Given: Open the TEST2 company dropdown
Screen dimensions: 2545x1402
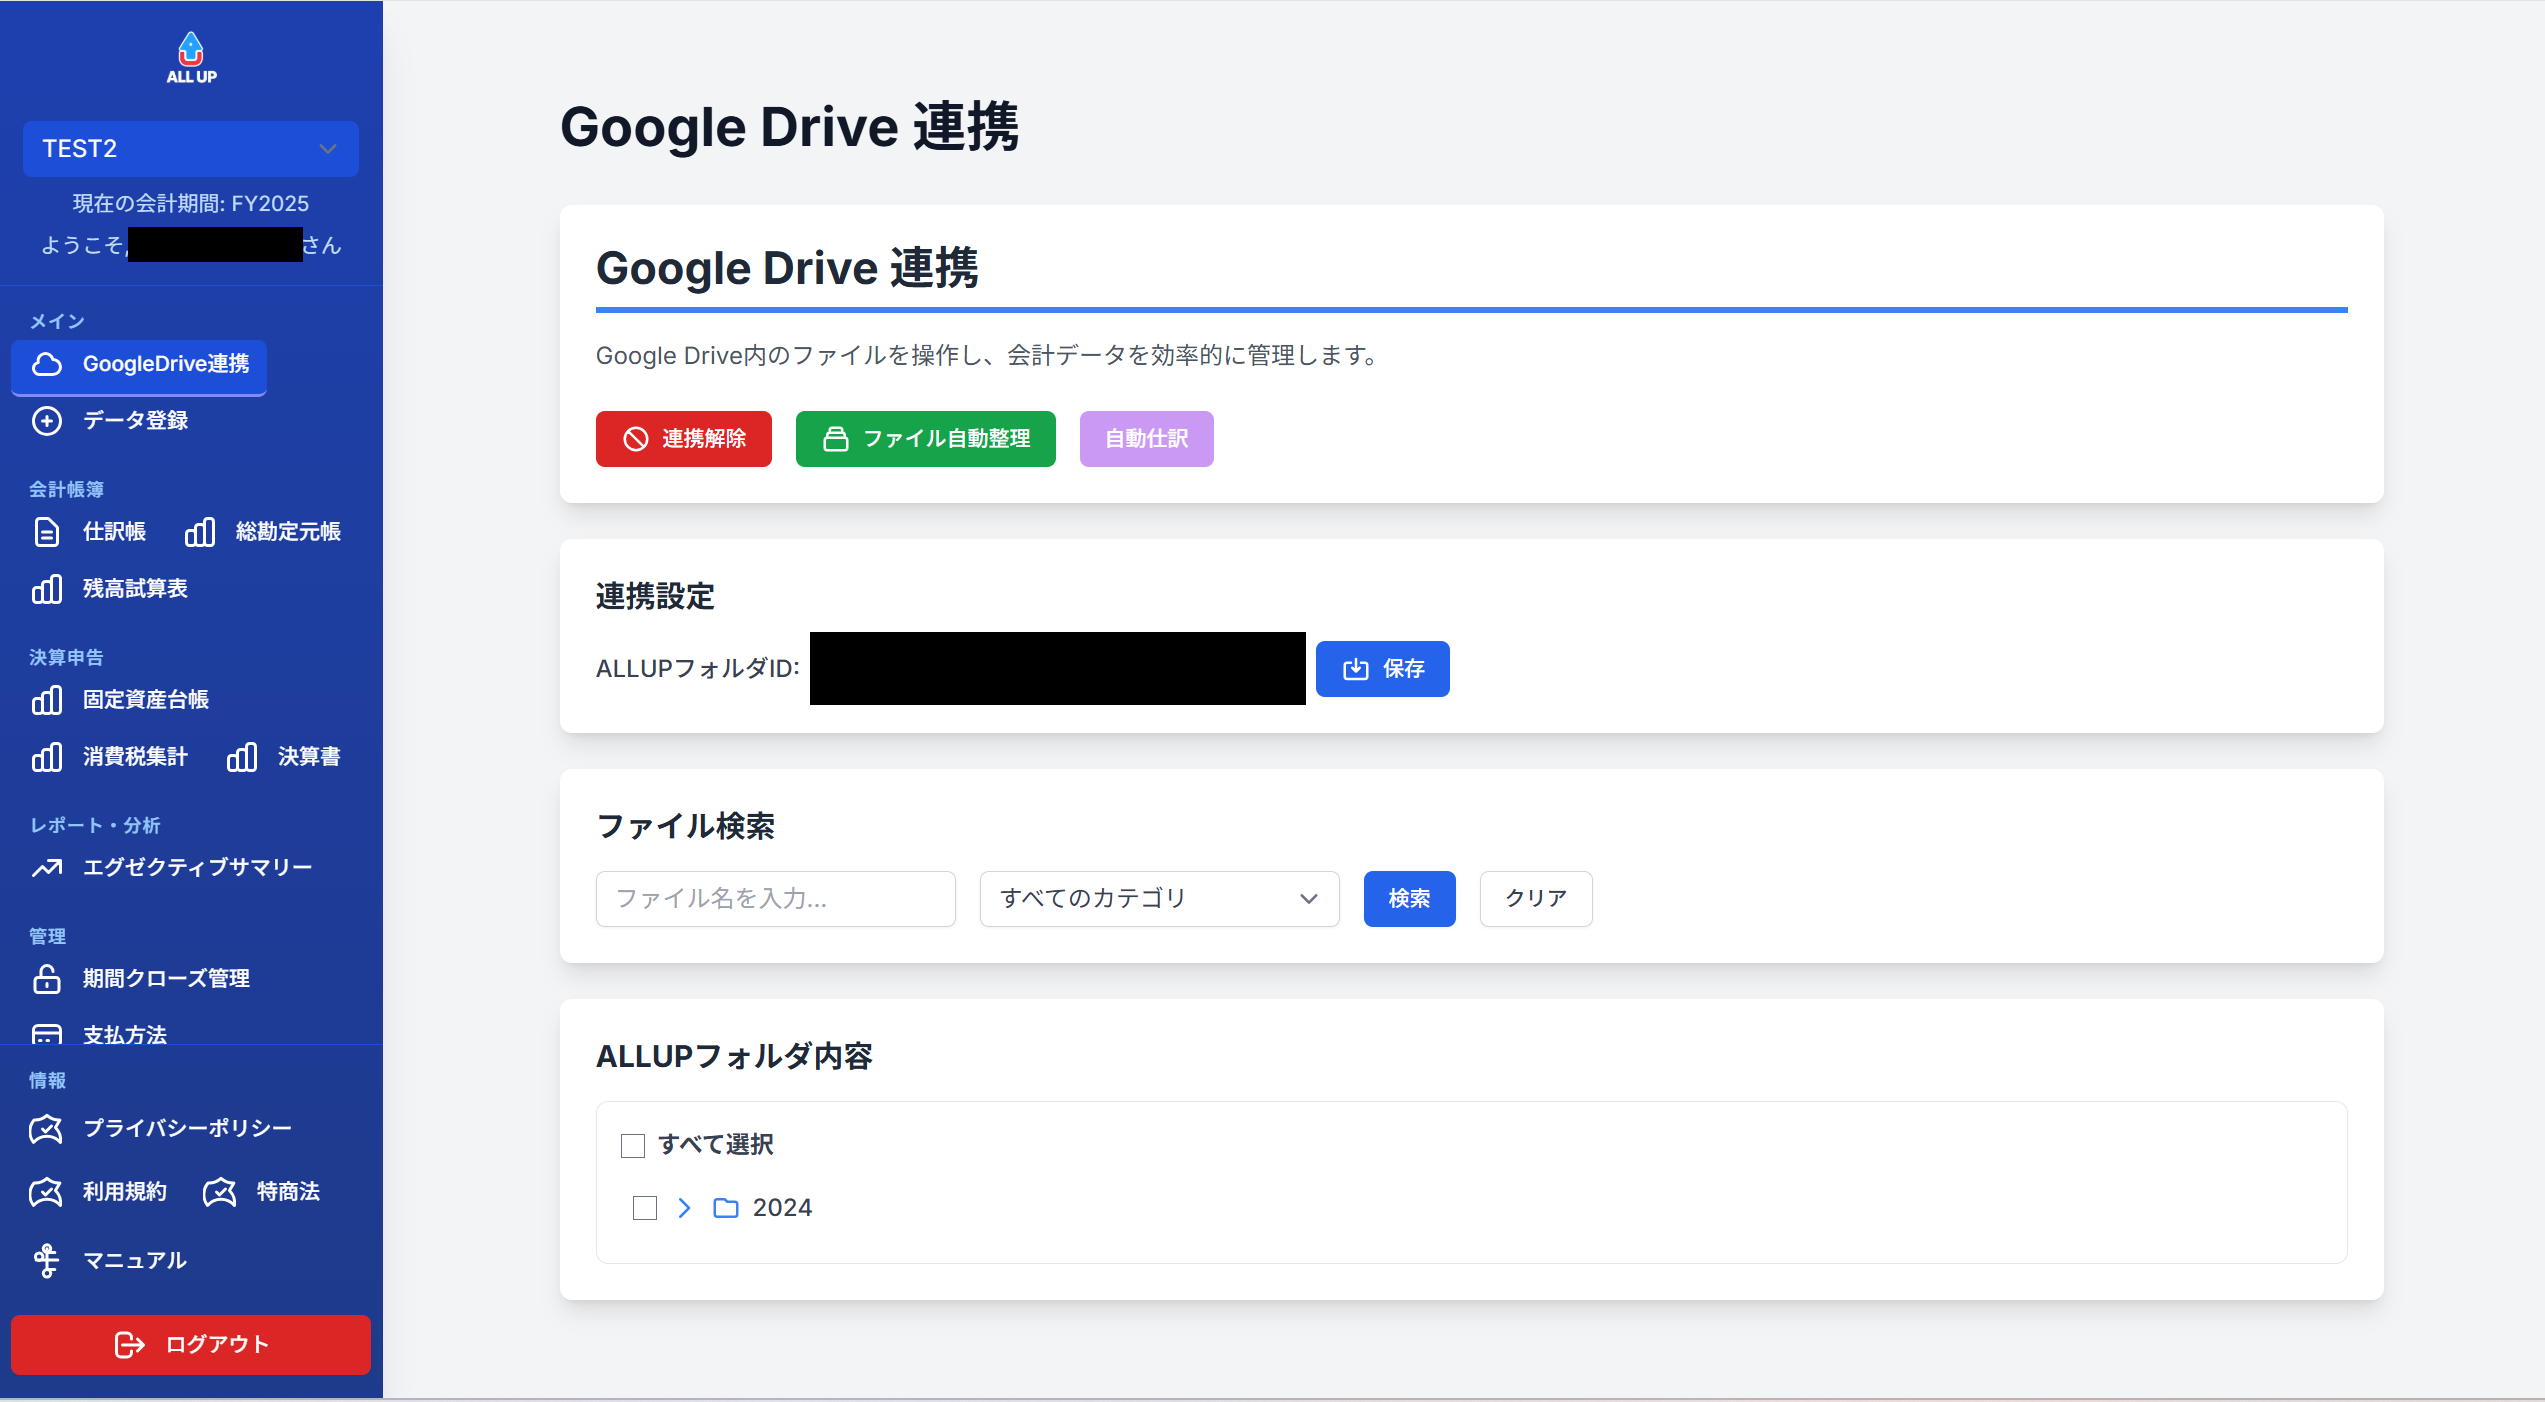Looking at the screenshot, I should pyautogui.click(x=191, y=149).
